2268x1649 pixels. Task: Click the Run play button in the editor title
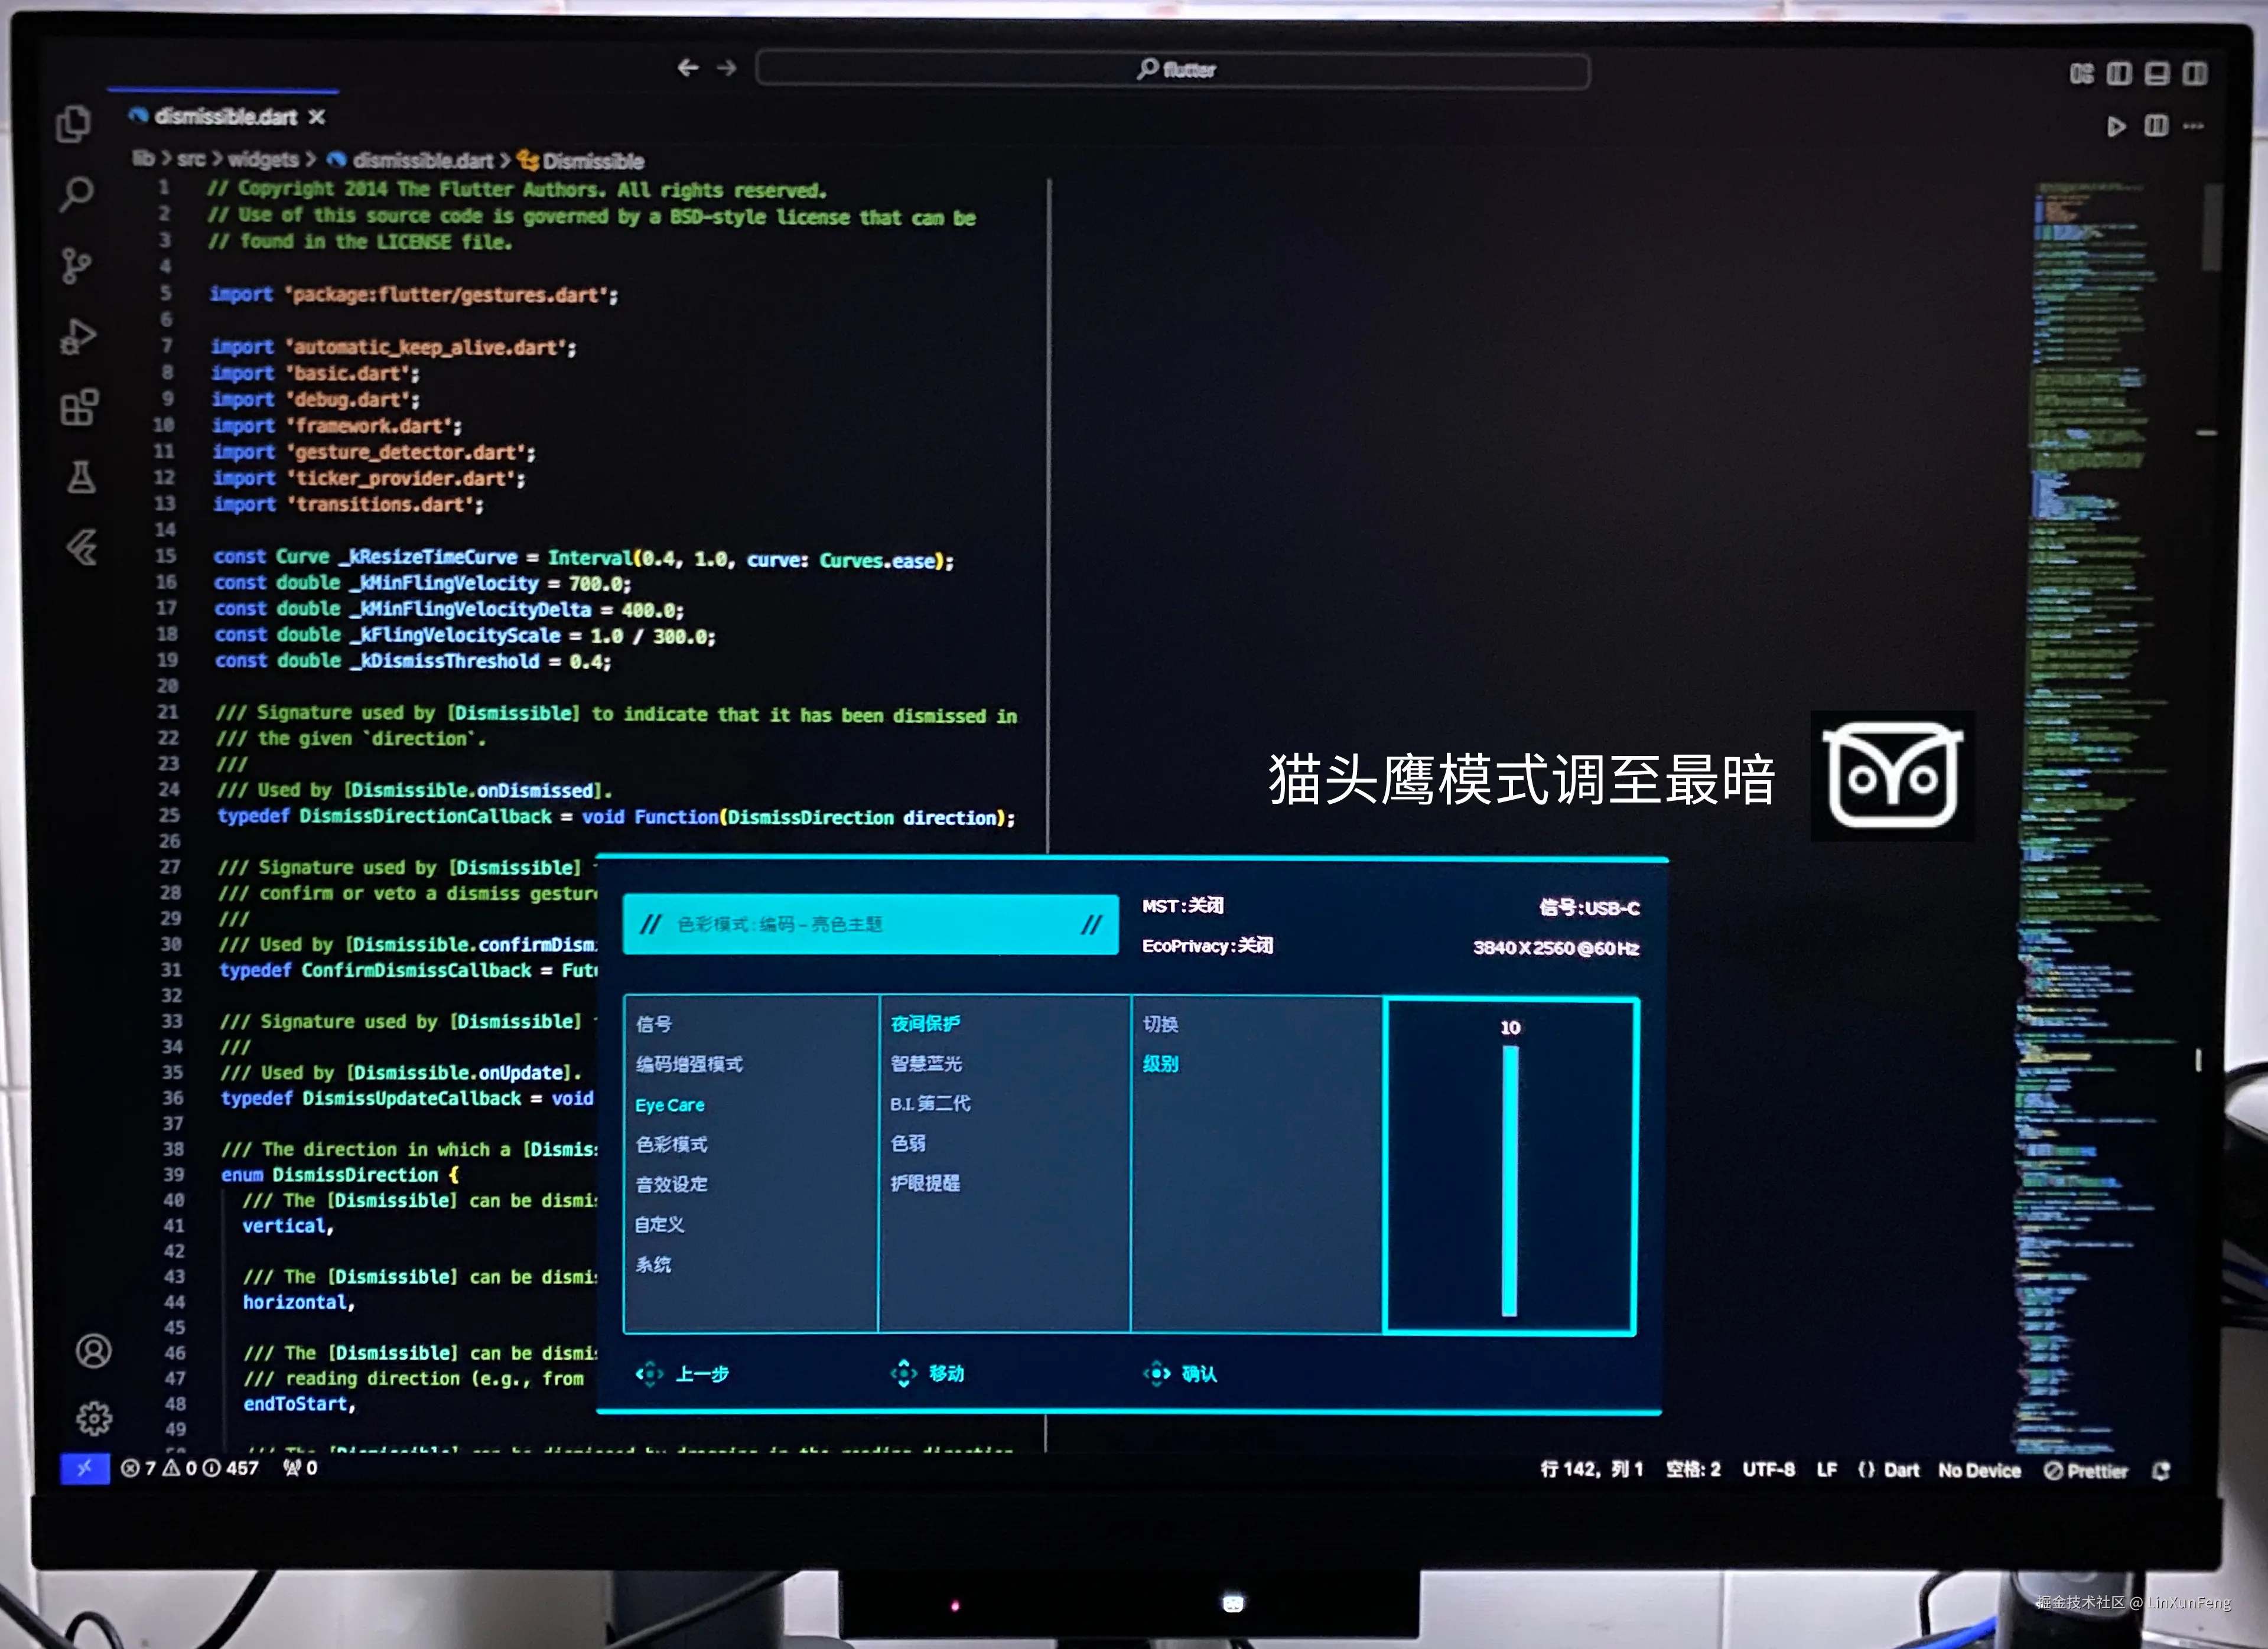tap(2116, 126)
